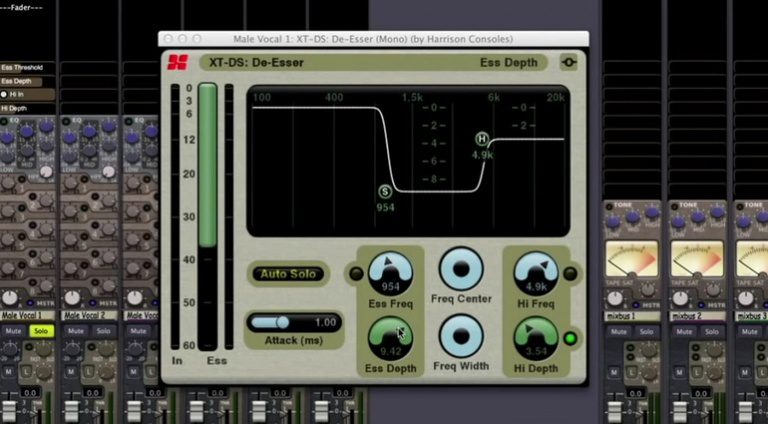Click the Ess Freq knob
Screen dimensions: 768x424
[x=390, y=271]
